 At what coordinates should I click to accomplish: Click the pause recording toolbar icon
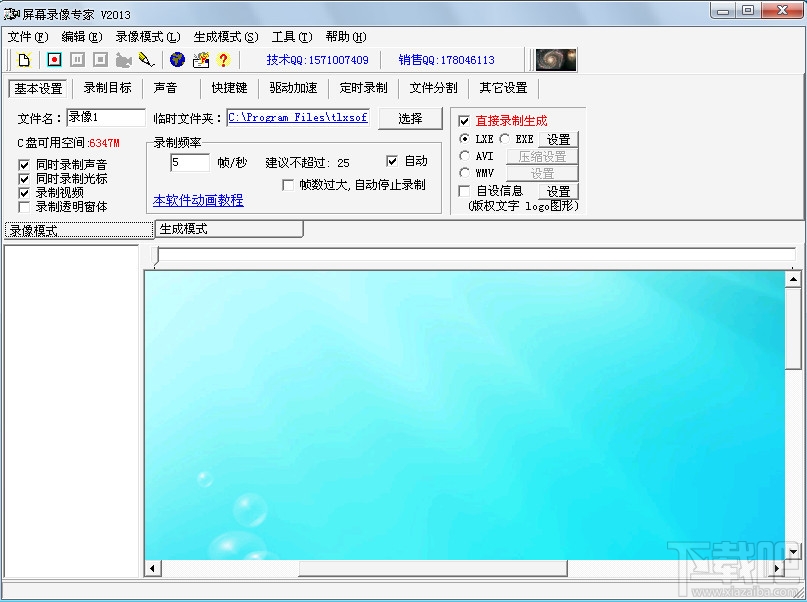tap(77, 60)
